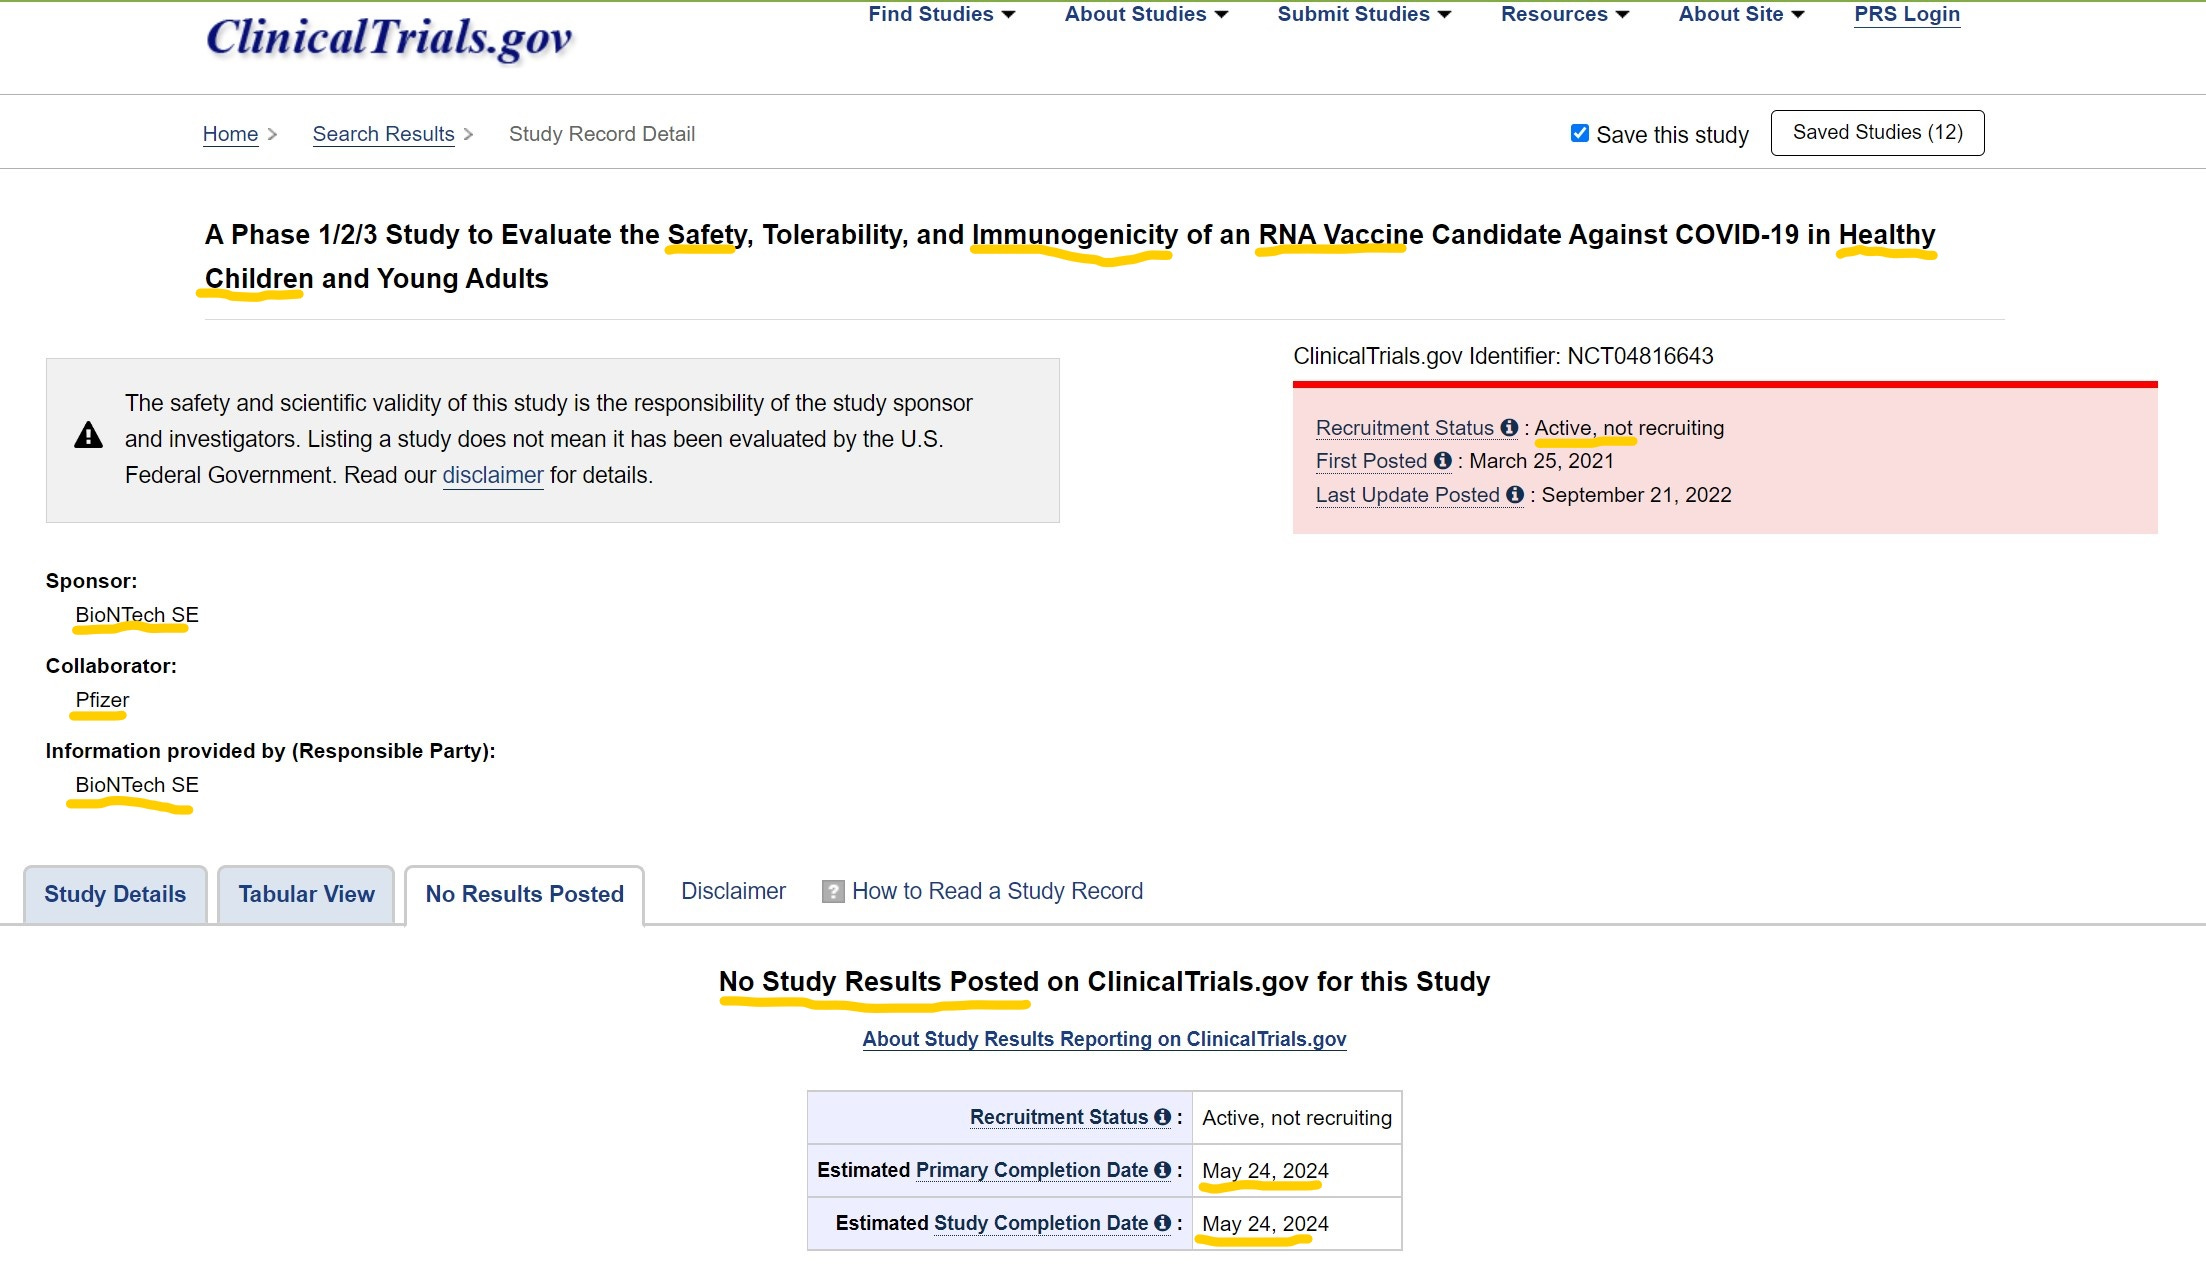Follow the PRS Login link
Image resolution: width=2206 pixels, height=1288 pixels.
1906,14
